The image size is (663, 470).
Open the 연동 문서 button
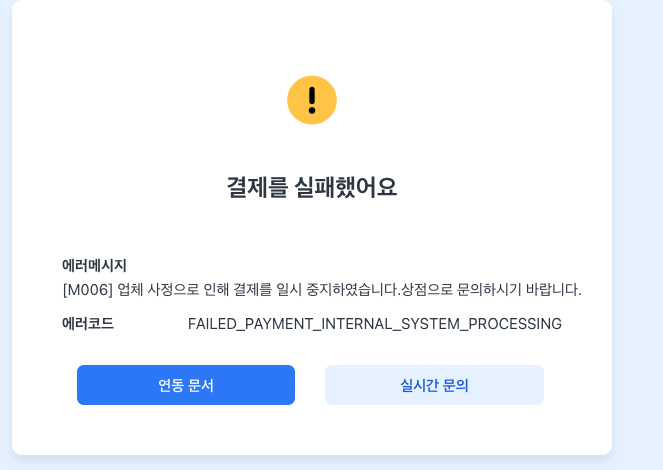[x=186, y=385]
